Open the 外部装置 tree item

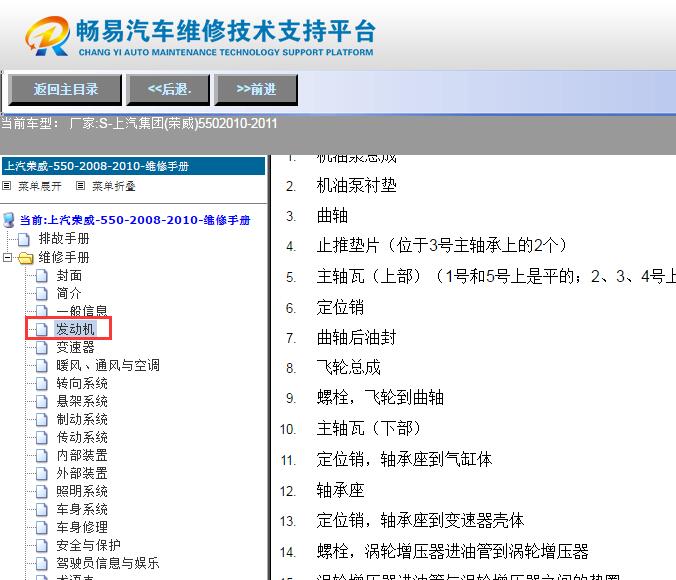(x=82, y=473)
